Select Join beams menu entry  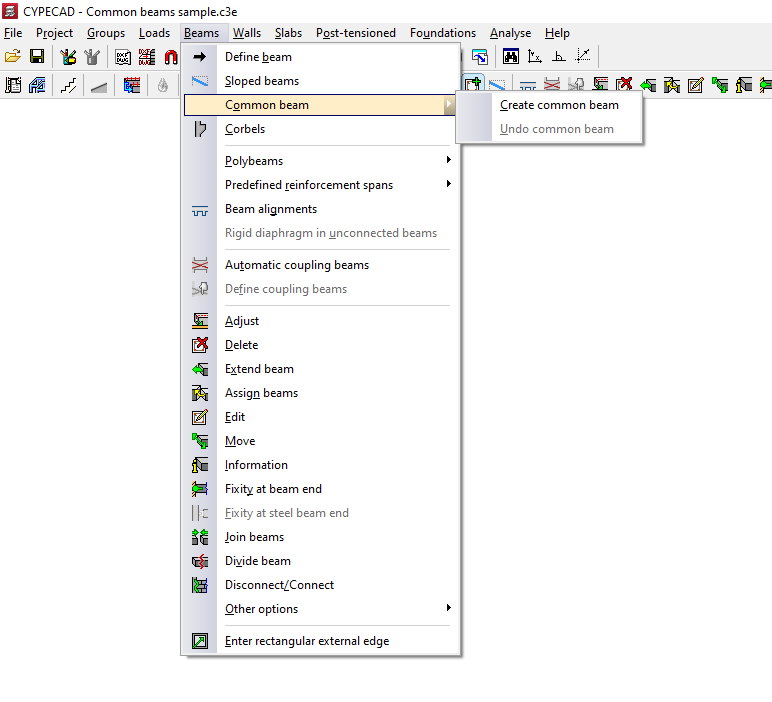(x=254, y=537)
